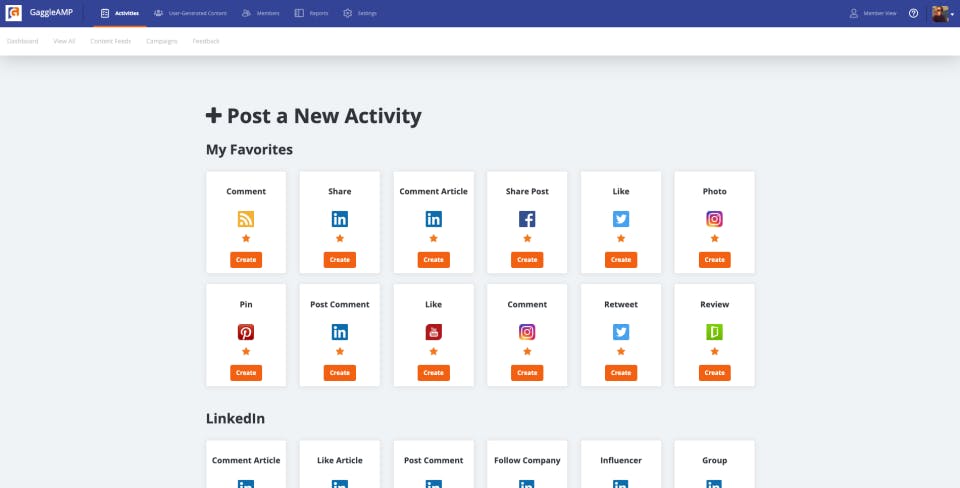Click the Instagram icon on the Photo card

click(x=714, y=219)
